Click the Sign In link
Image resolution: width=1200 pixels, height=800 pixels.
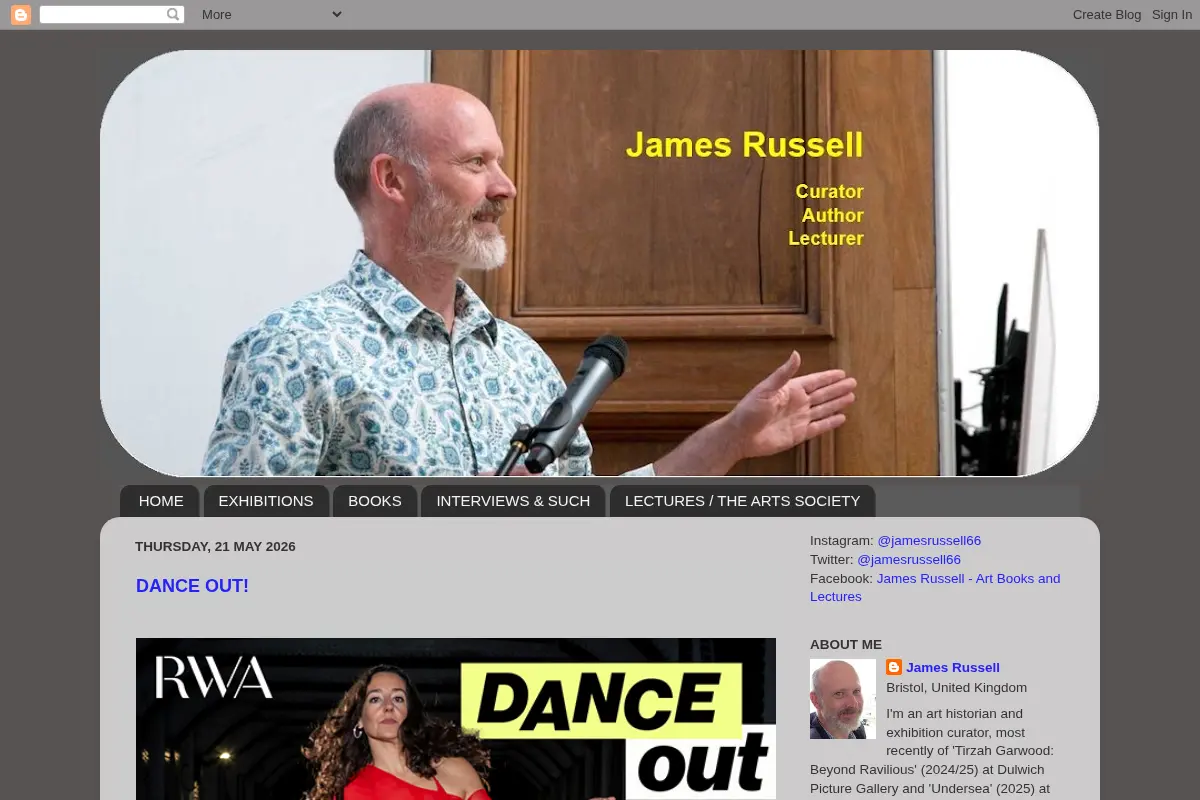(1172, 14)
